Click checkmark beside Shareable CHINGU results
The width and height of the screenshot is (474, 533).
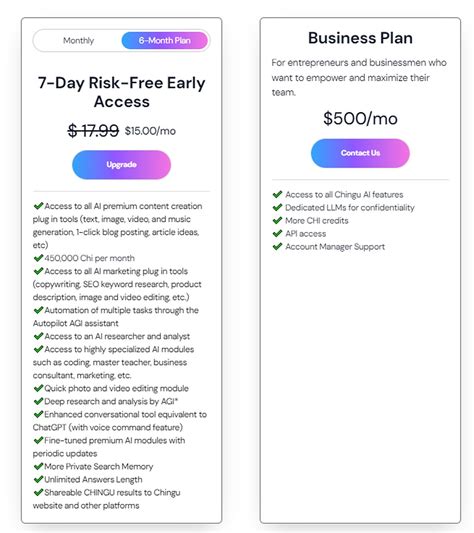[x=38, y=492]
